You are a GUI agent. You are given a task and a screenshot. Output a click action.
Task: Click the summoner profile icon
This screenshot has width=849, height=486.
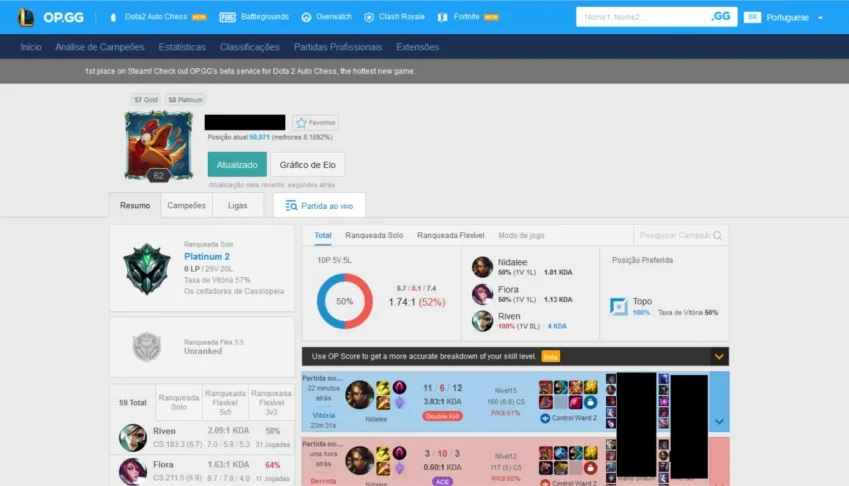(x=159, y=146)
